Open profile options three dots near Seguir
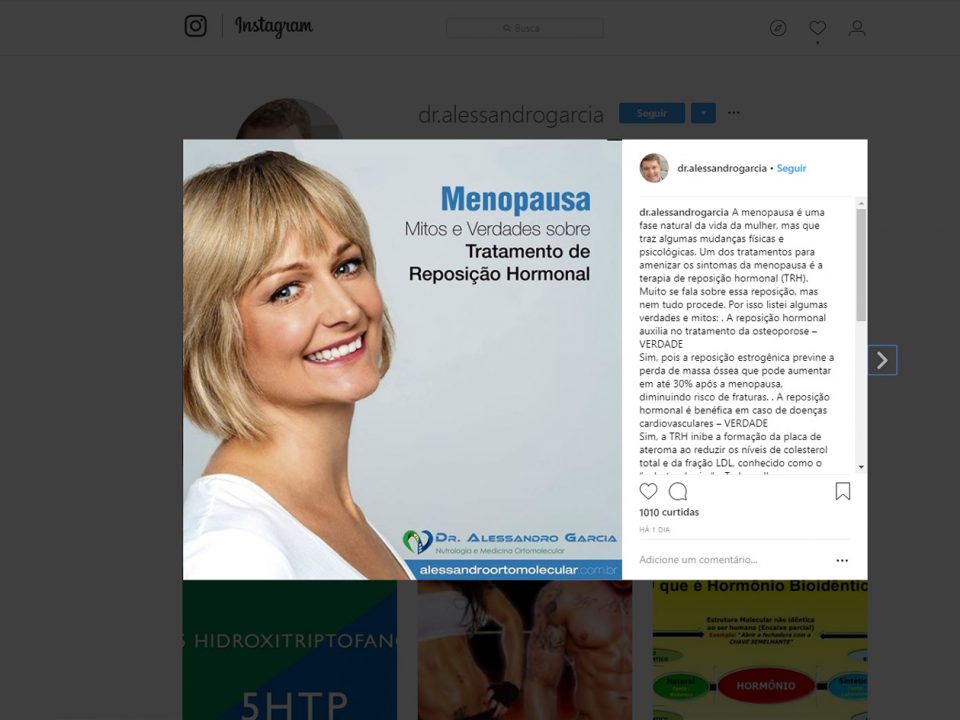This screenshot has width=960, height=720. (x=733, y=113)
